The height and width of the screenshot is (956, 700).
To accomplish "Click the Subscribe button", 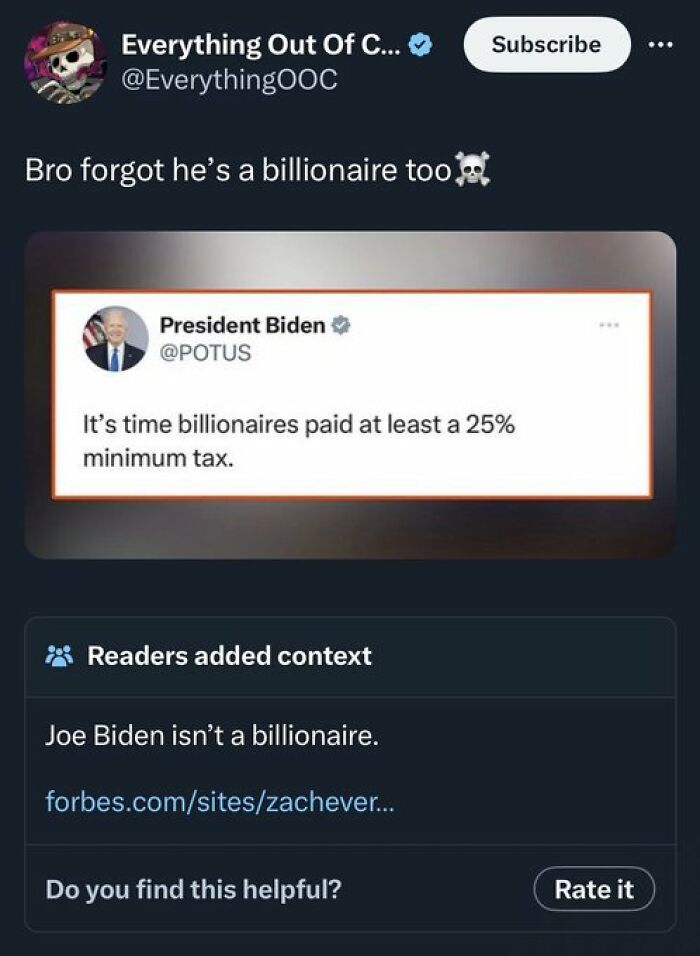I will click(546, 44).
